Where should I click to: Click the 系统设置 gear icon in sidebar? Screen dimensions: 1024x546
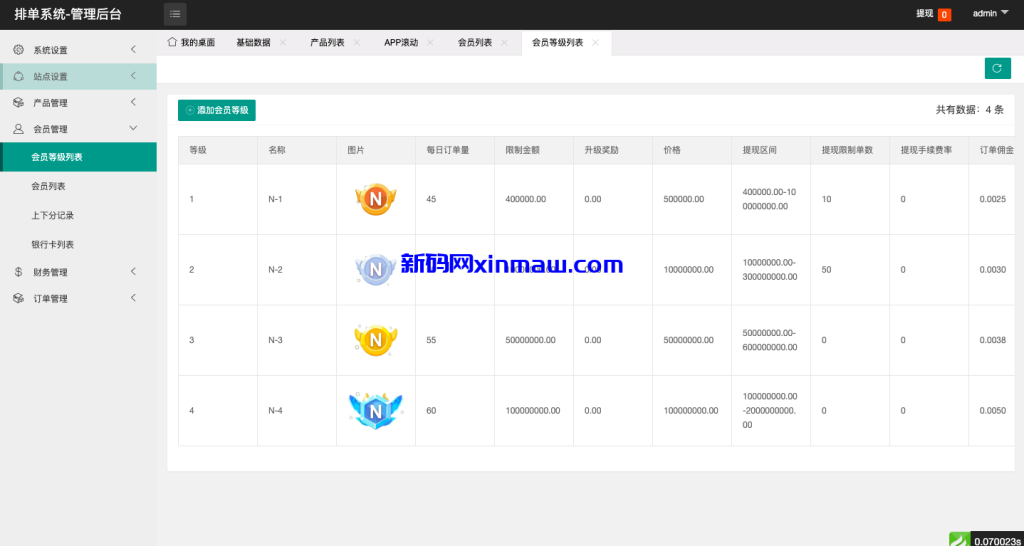click(18, 50)
